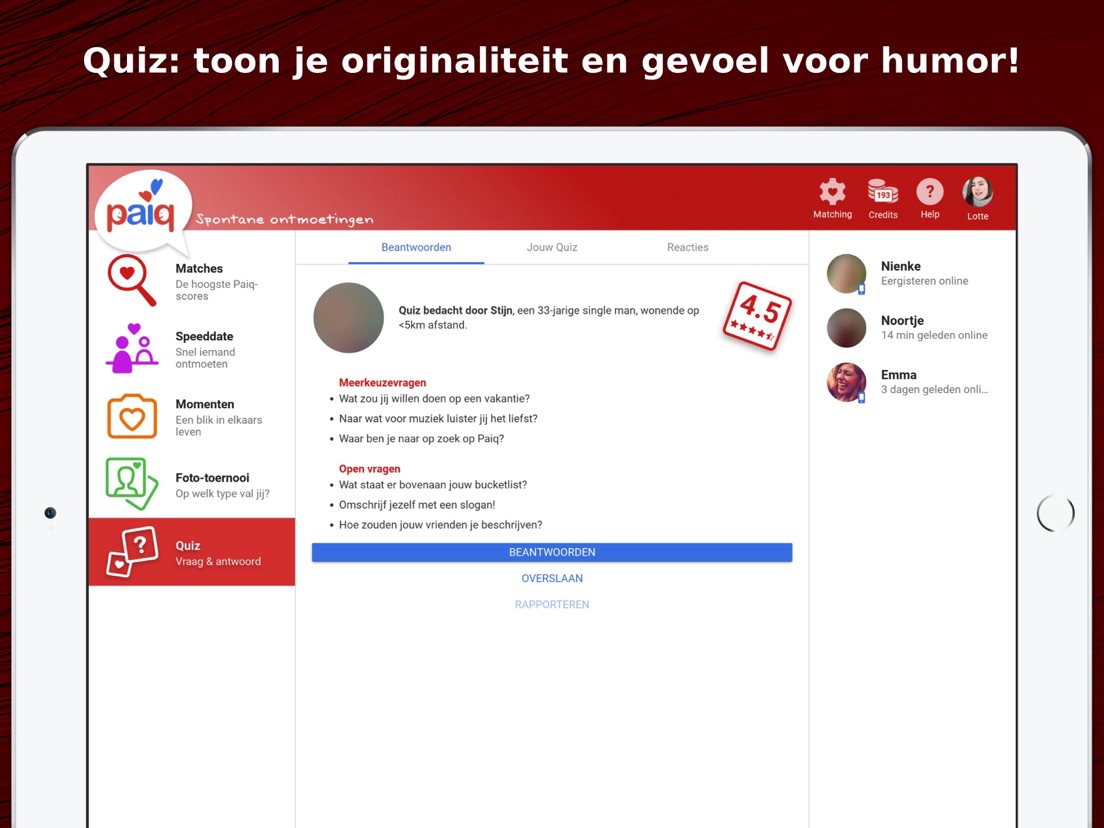The image size is (1104, 828).
Task: Open Noortje's profile picture
Action: (846, 327)
